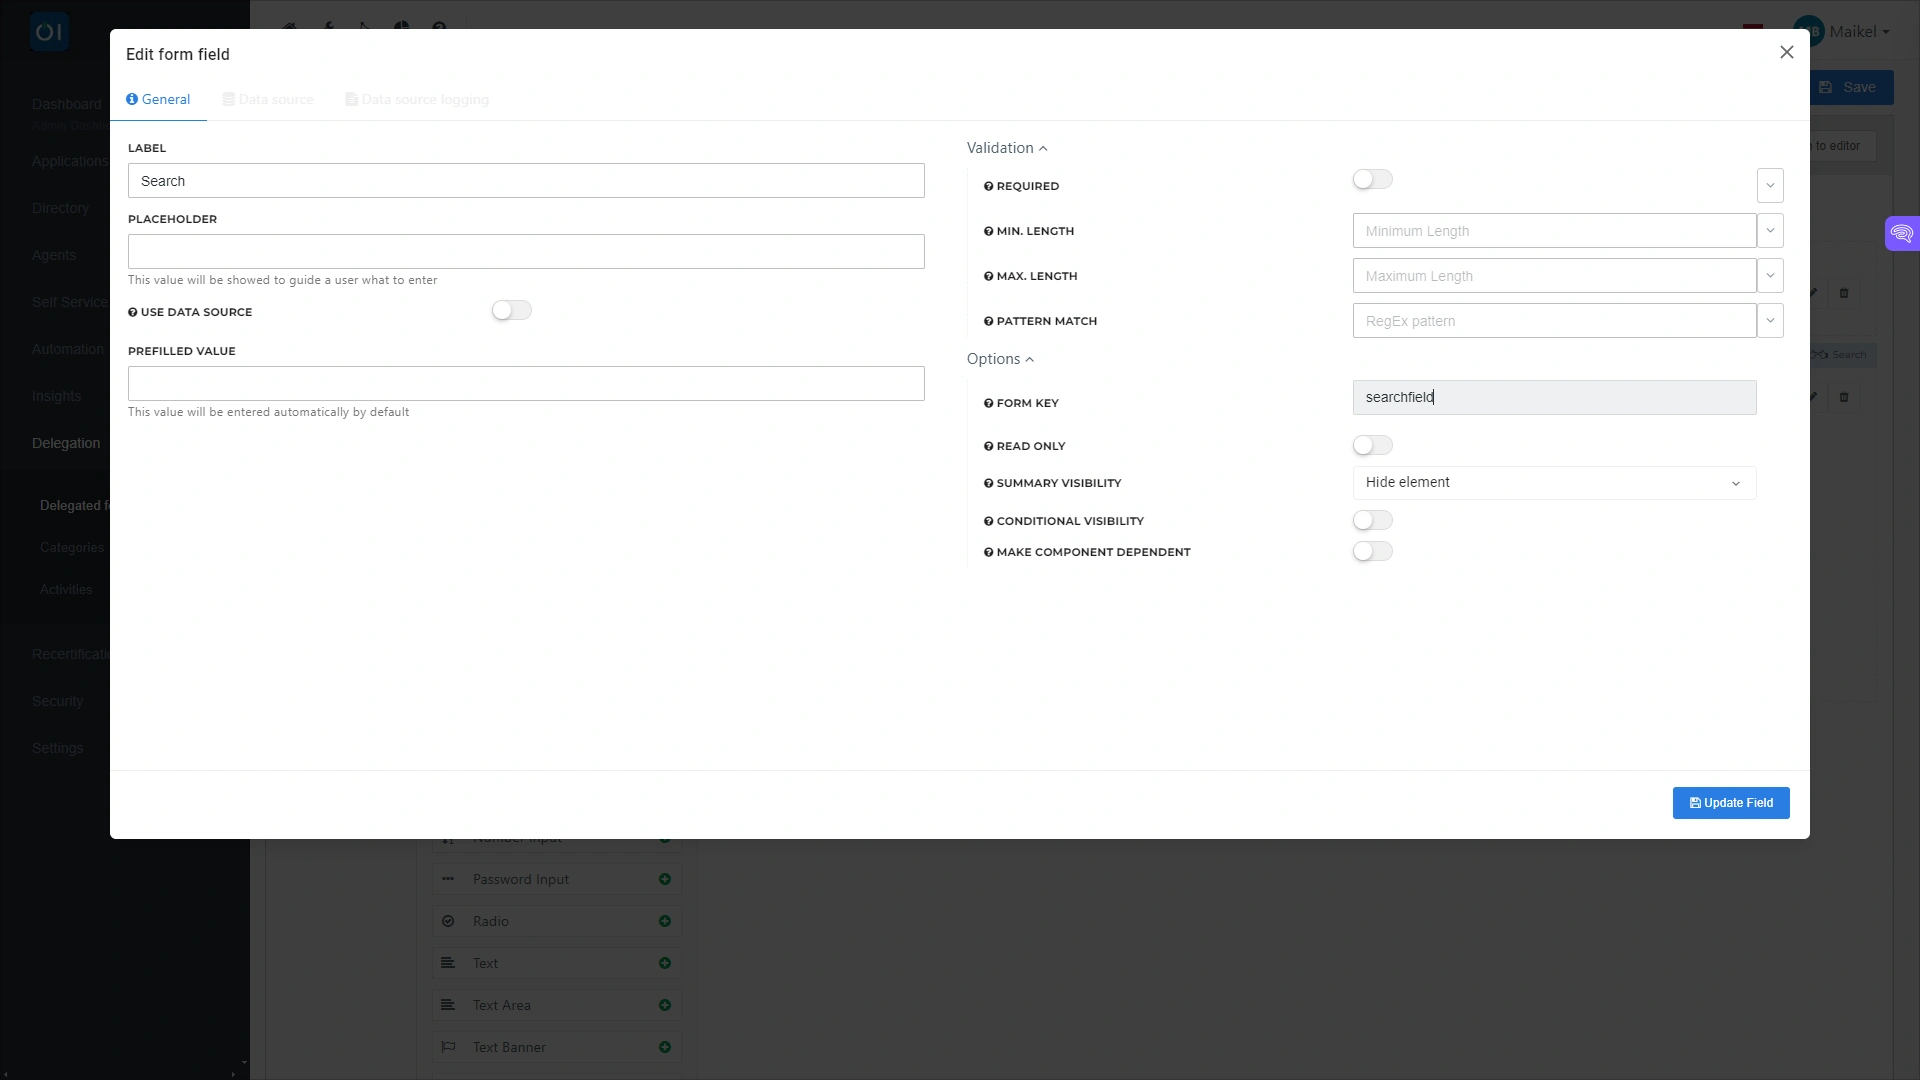Close the Edit form field dialog
Screen dimensions: 1920x1080
pyautogui.click(x=1786, y=52)
